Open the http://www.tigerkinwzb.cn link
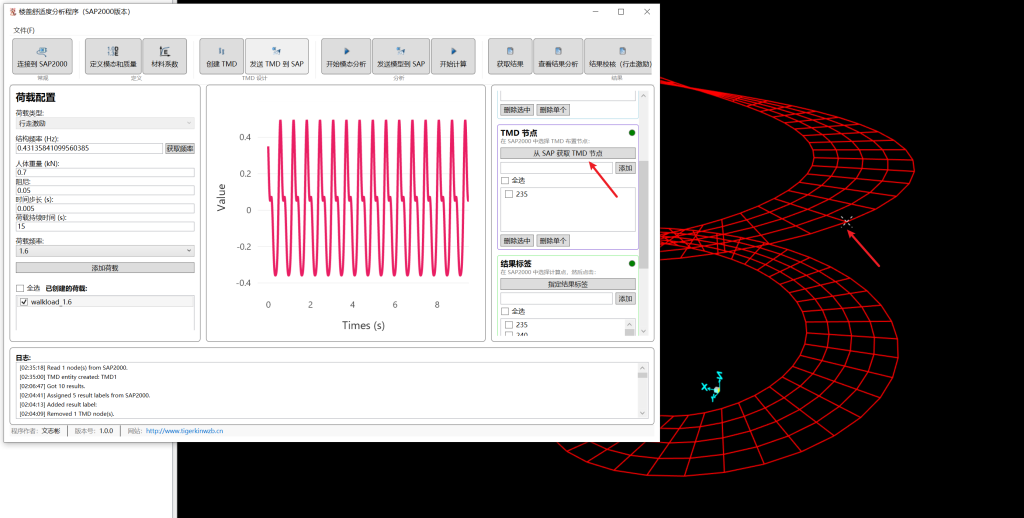This screenshot has height=518, width=1024. click(x=184, y=431)
